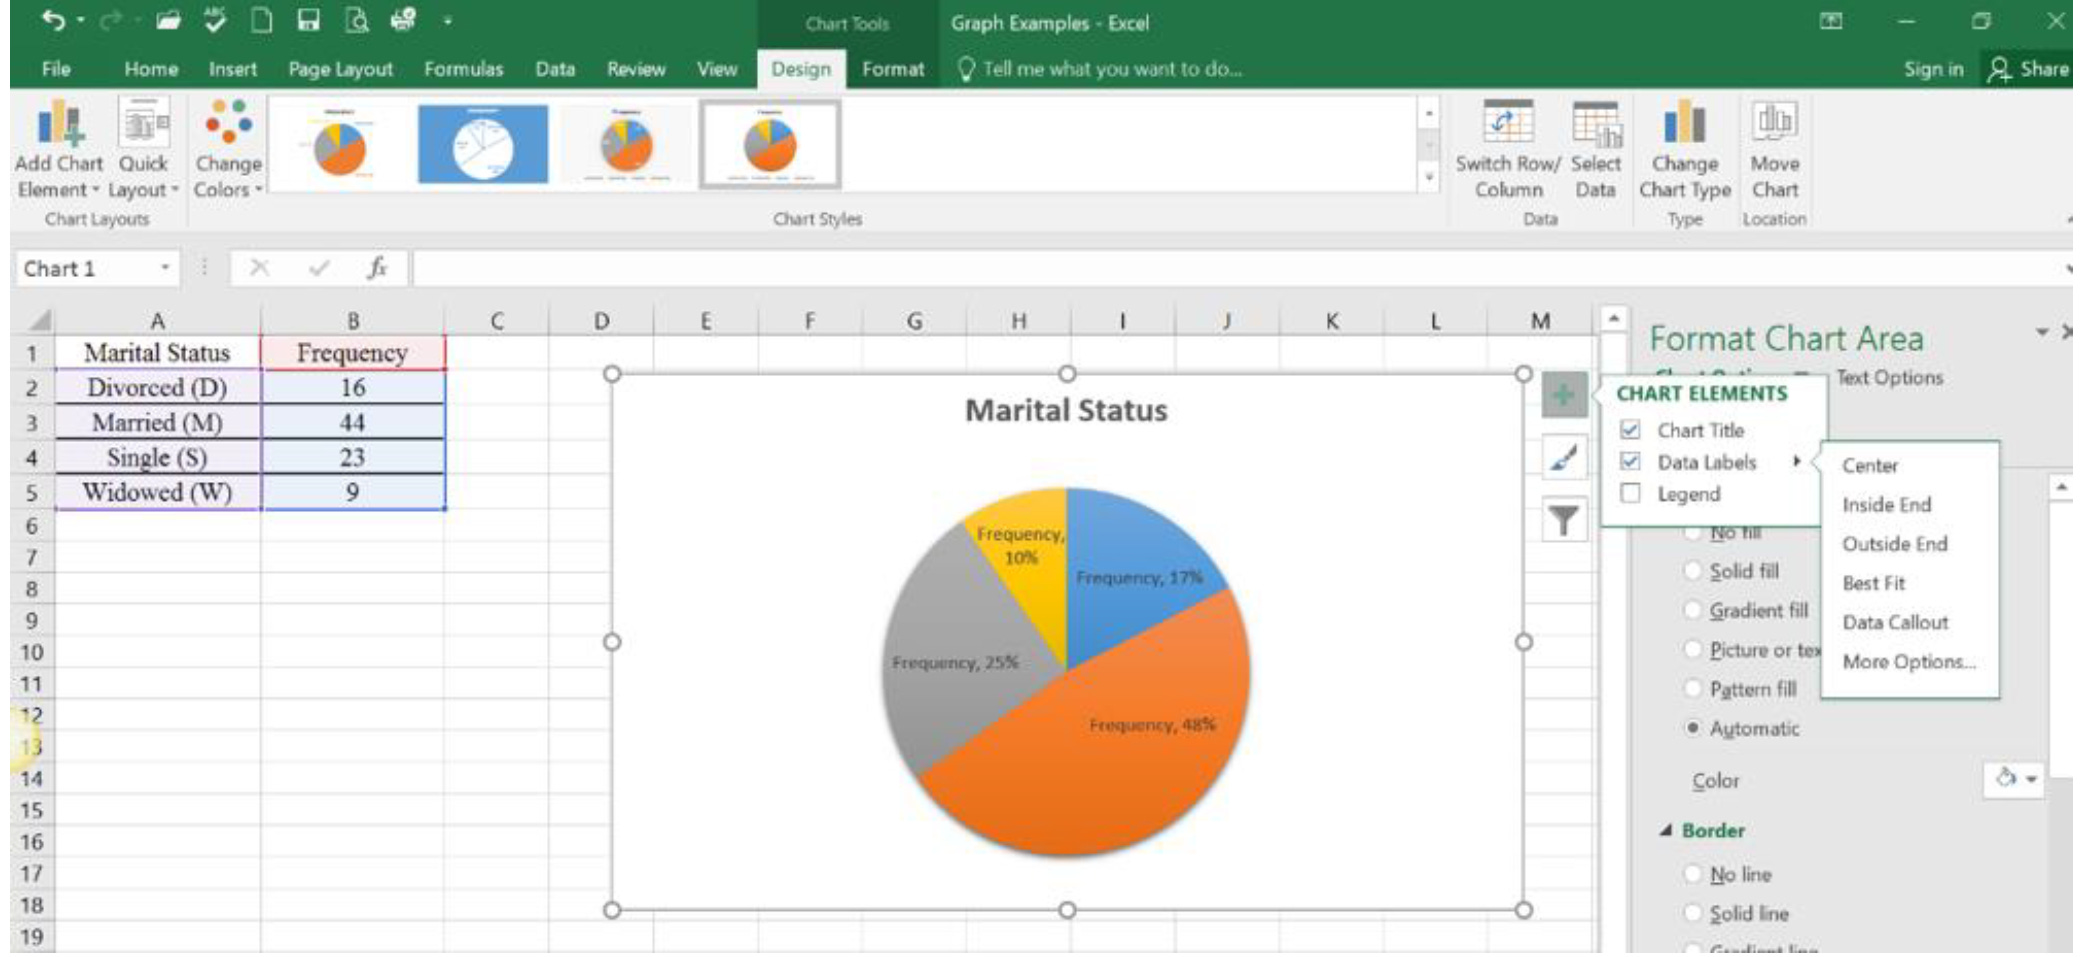This screenshot has width=2082, height=957.
Task: Enable the Legend checkbox
Action: click(1630, 493)
